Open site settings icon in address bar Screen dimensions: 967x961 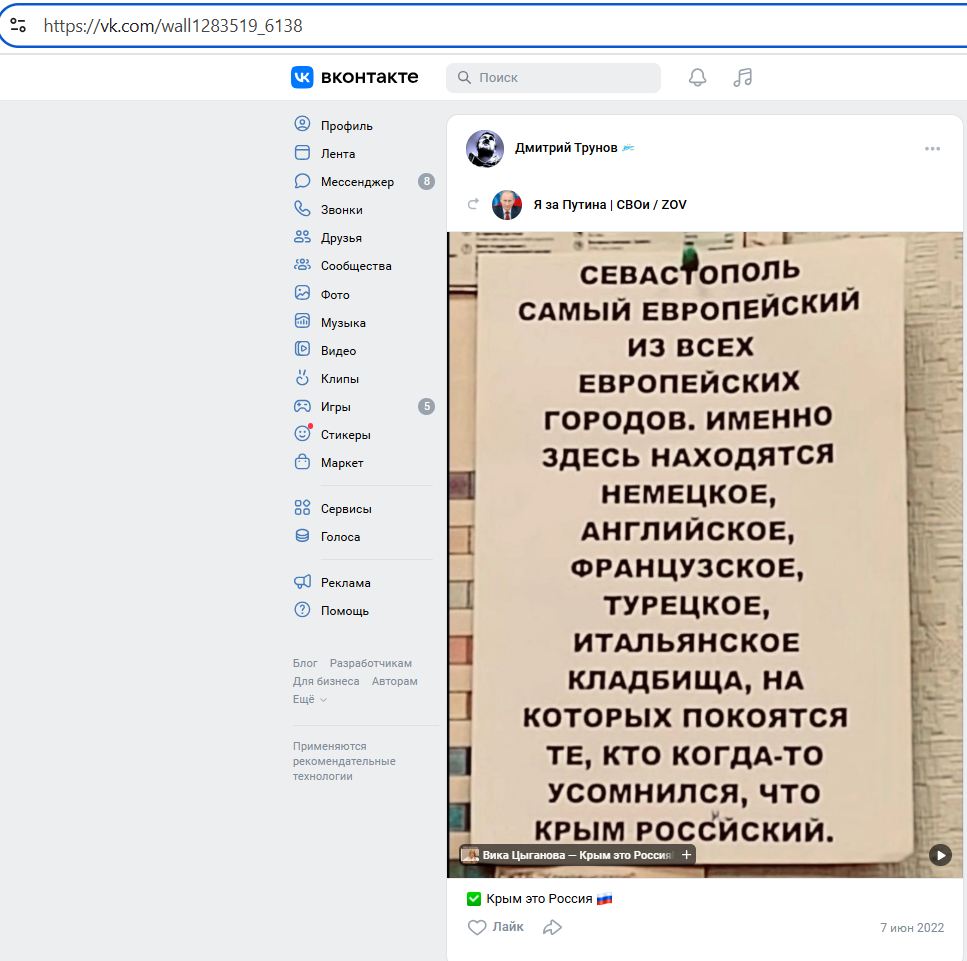18,26
